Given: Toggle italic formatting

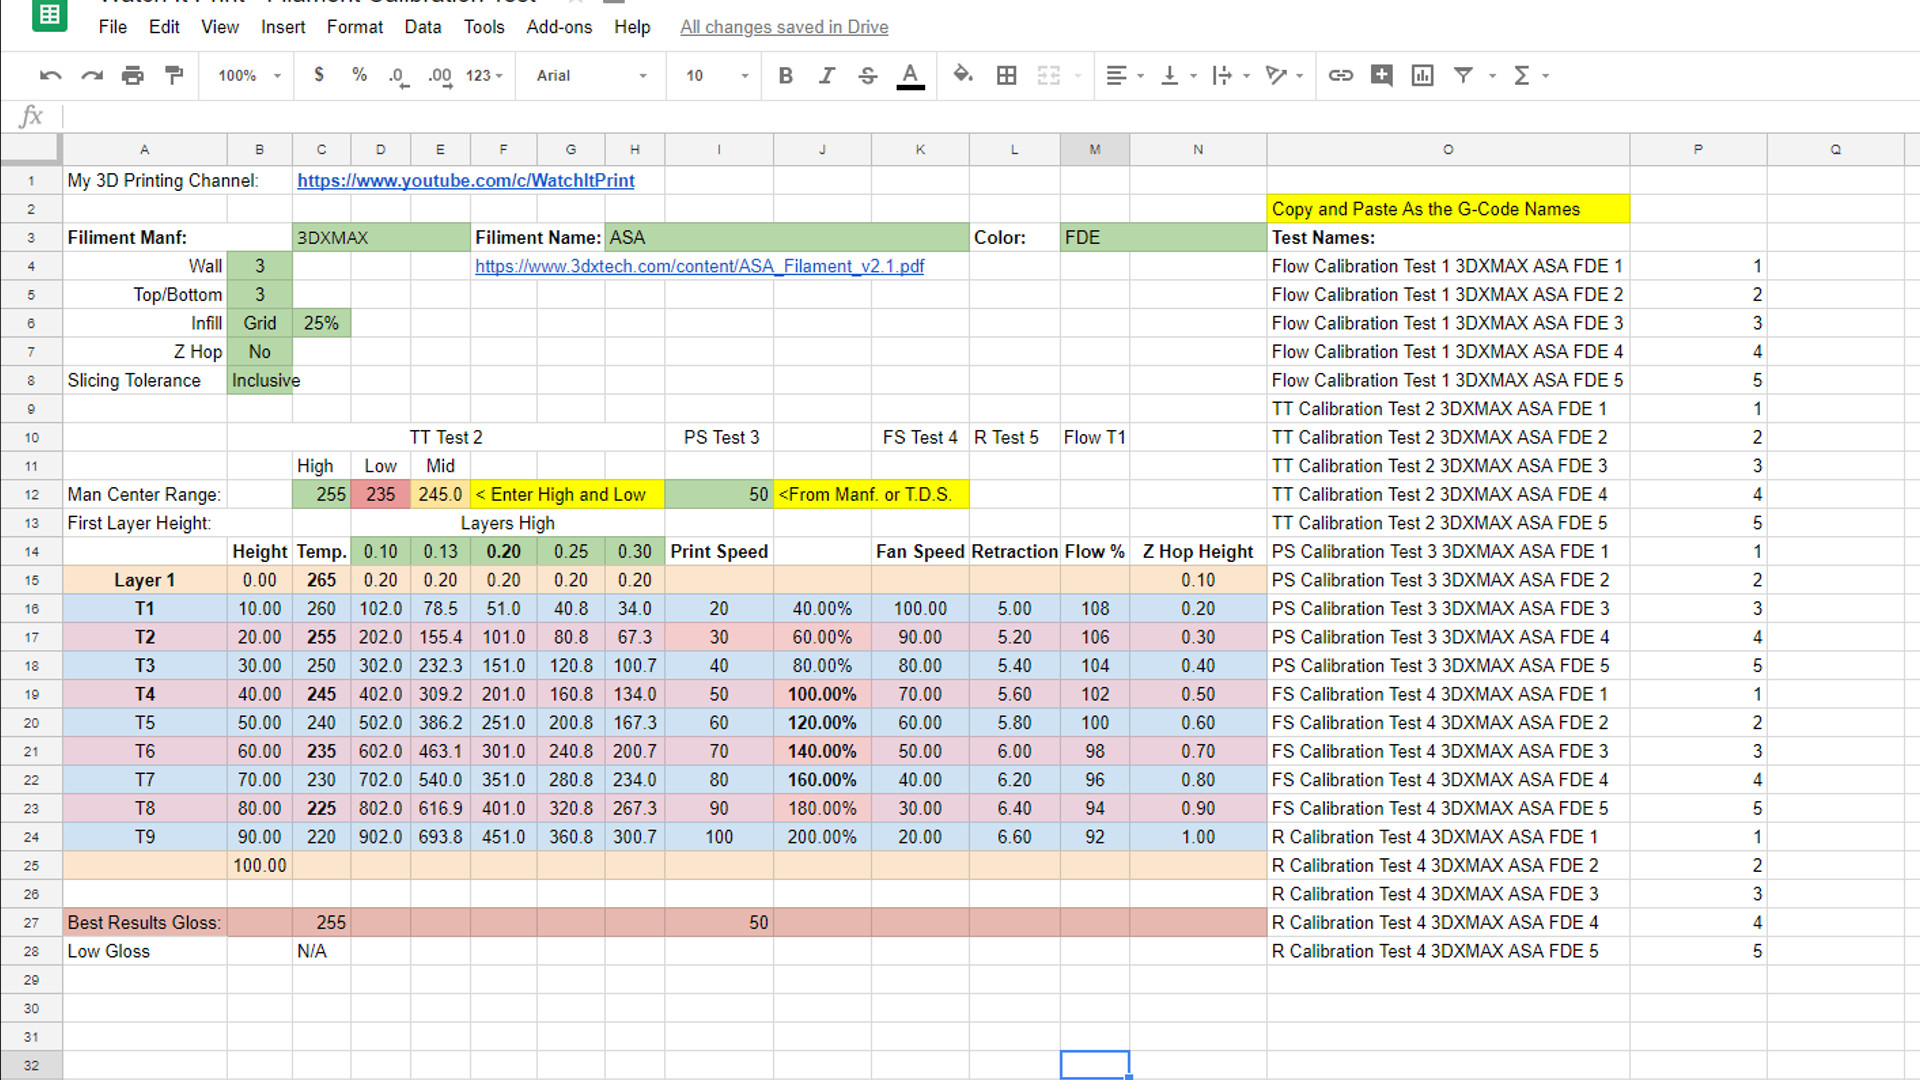Looking at the screenshot, I should (826, 76).
